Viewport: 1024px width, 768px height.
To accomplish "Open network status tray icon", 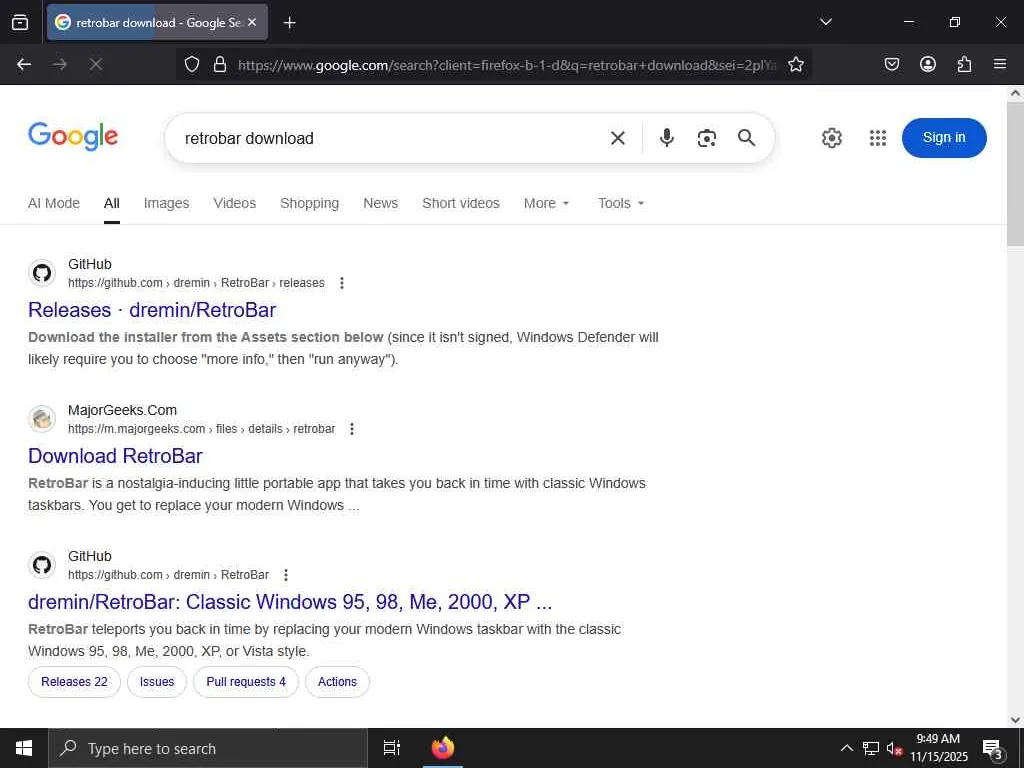I will 871,748.
